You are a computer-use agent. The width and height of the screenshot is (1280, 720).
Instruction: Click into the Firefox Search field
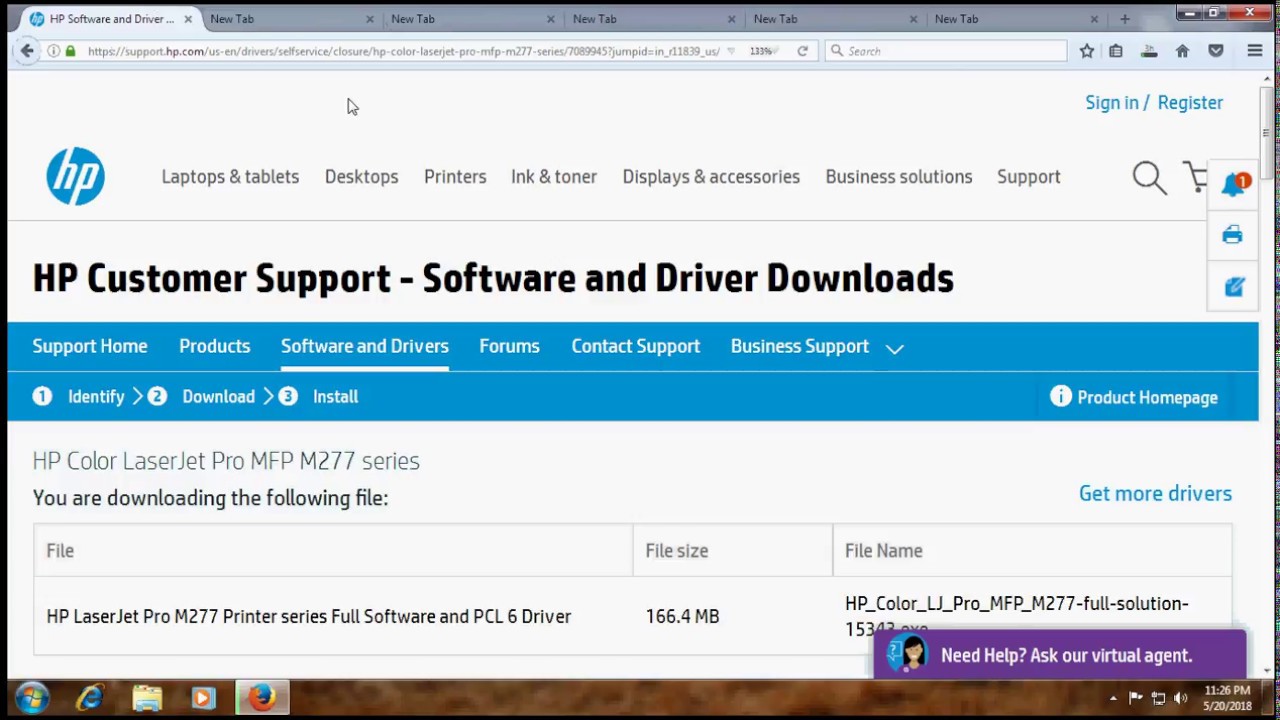[946, 51]
